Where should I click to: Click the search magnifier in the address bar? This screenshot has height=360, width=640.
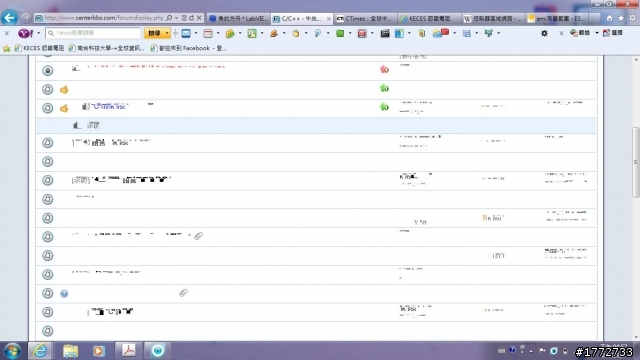pyautogui.click(x=169, y=18)
